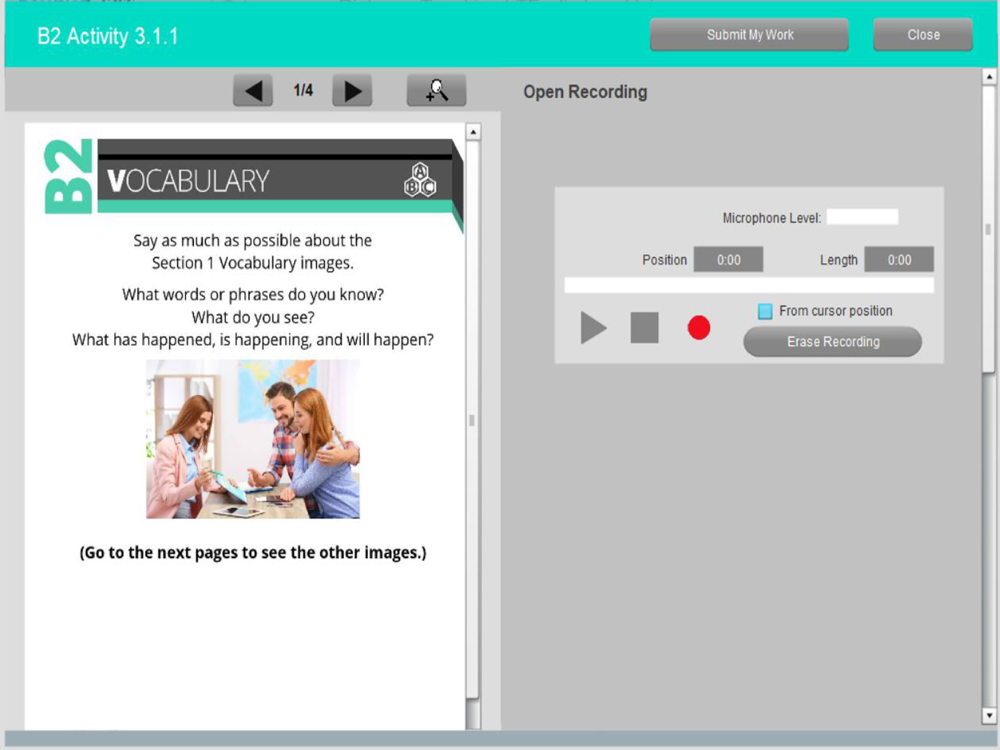This screenshot has width=1000, height=750.
Task: Click the Microphone Level meter
Action: [x=862, y=217]
